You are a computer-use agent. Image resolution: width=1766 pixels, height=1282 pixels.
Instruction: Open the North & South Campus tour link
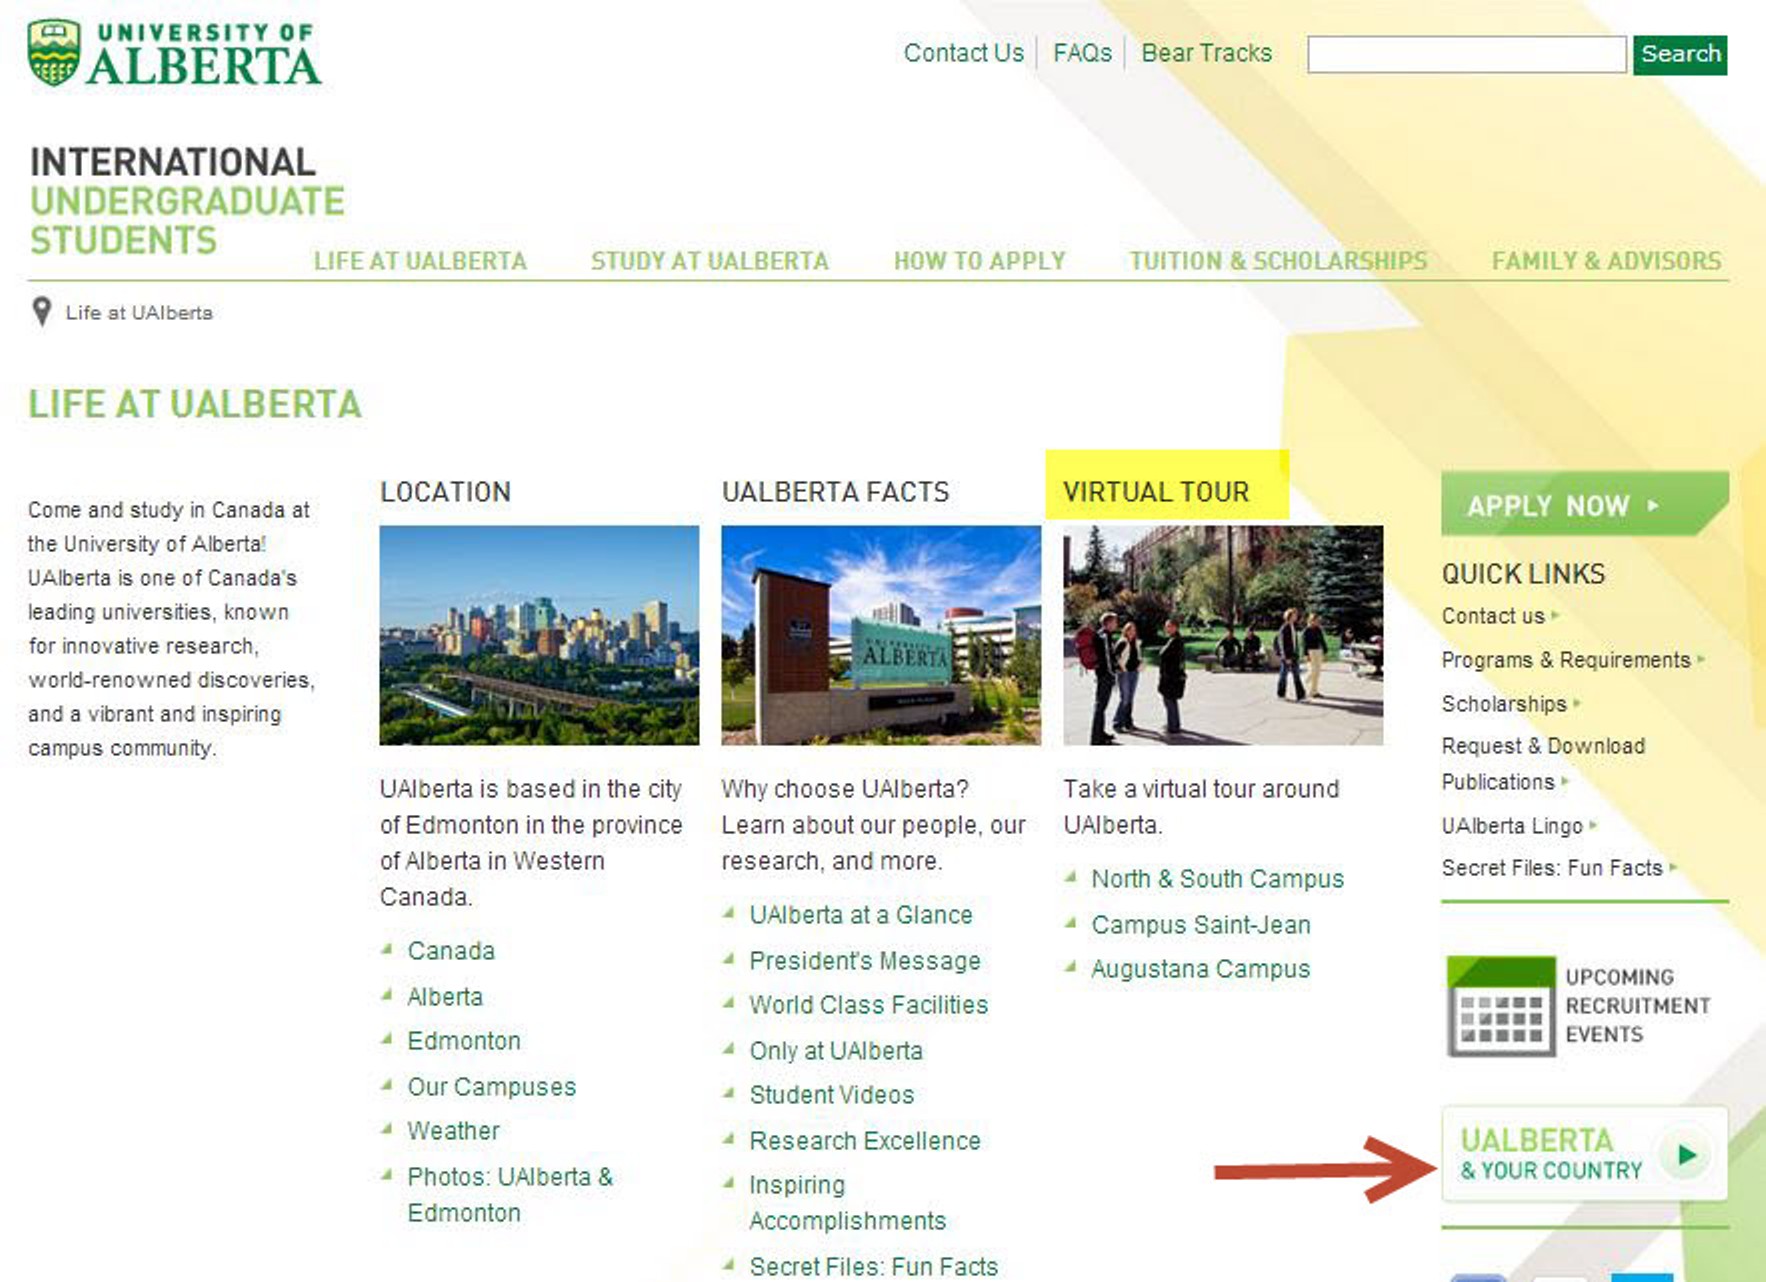click(x=1217, y=879)
